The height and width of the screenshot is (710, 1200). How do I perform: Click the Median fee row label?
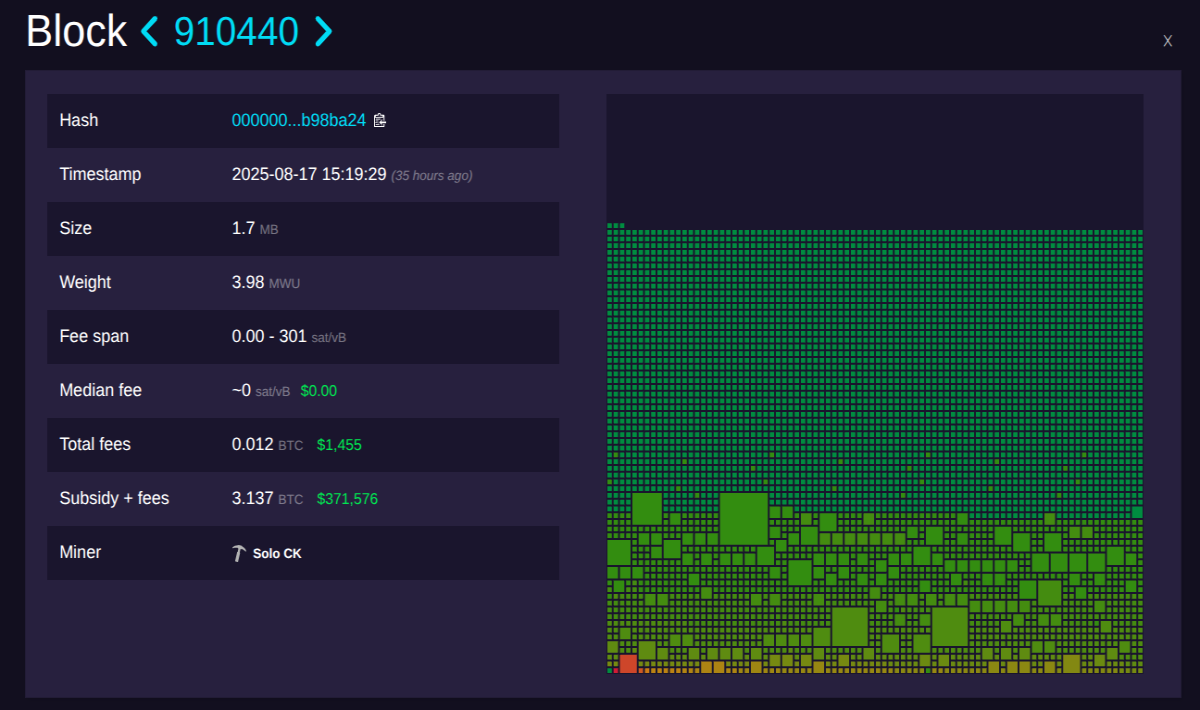[101, 390]
